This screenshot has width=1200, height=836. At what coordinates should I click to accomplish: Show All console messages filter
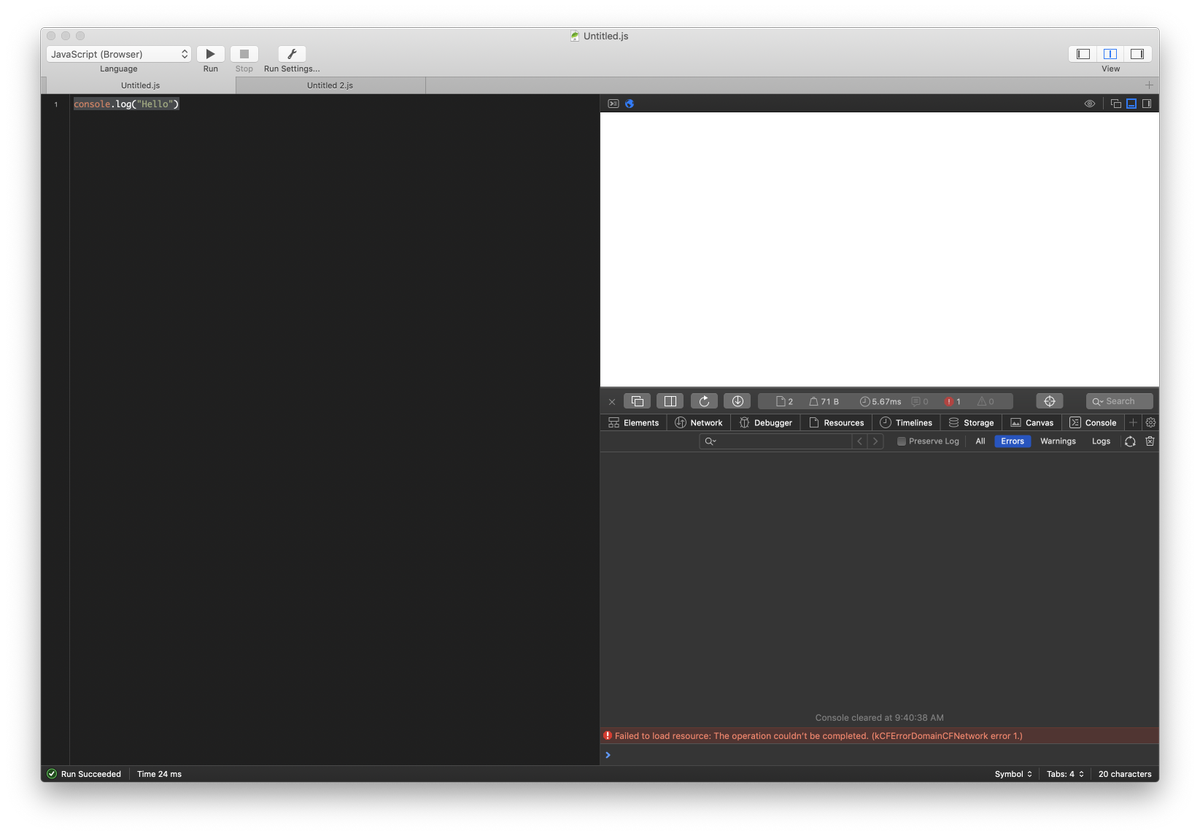tap(980, 441)
